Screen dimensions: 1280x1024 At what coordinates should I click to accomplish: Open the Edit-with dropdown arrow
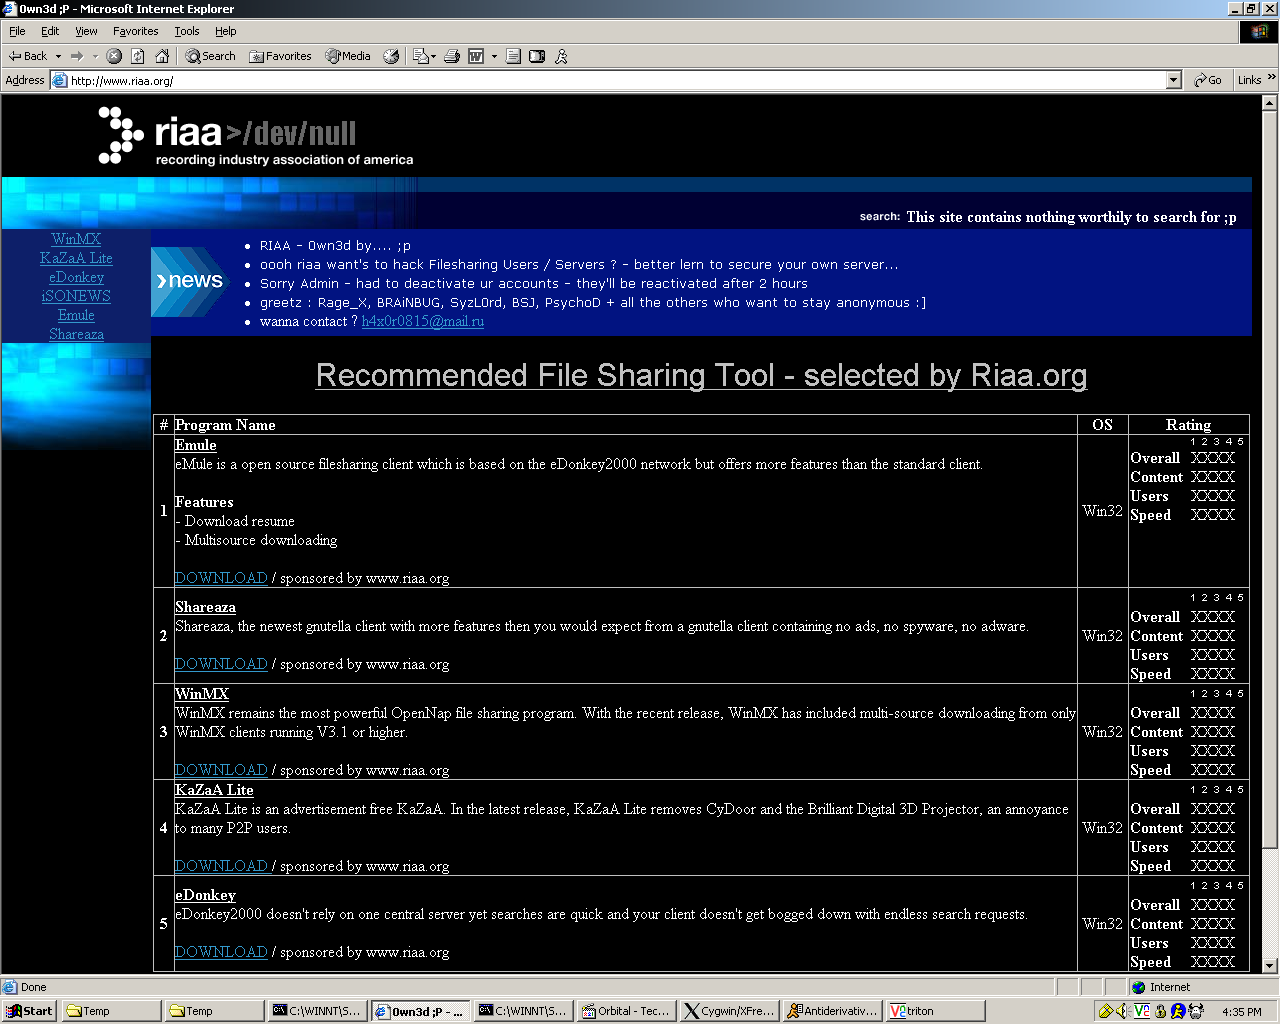[494, 56]
